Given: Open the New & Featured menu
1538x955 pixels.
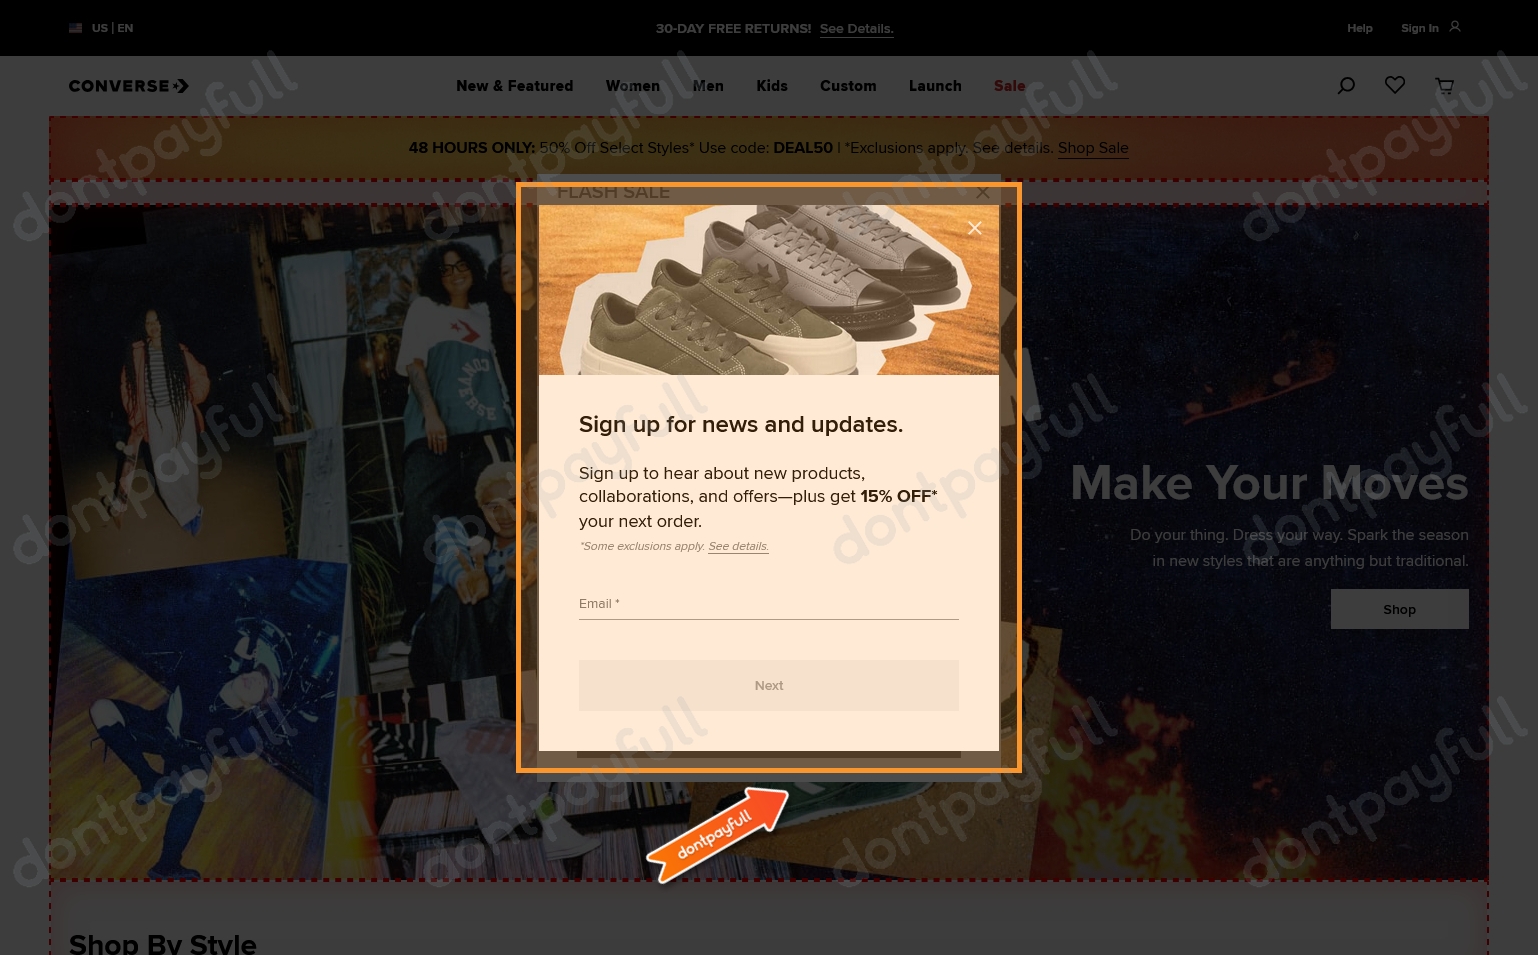Looking at the screenshot, I should [x=515, y=86].
